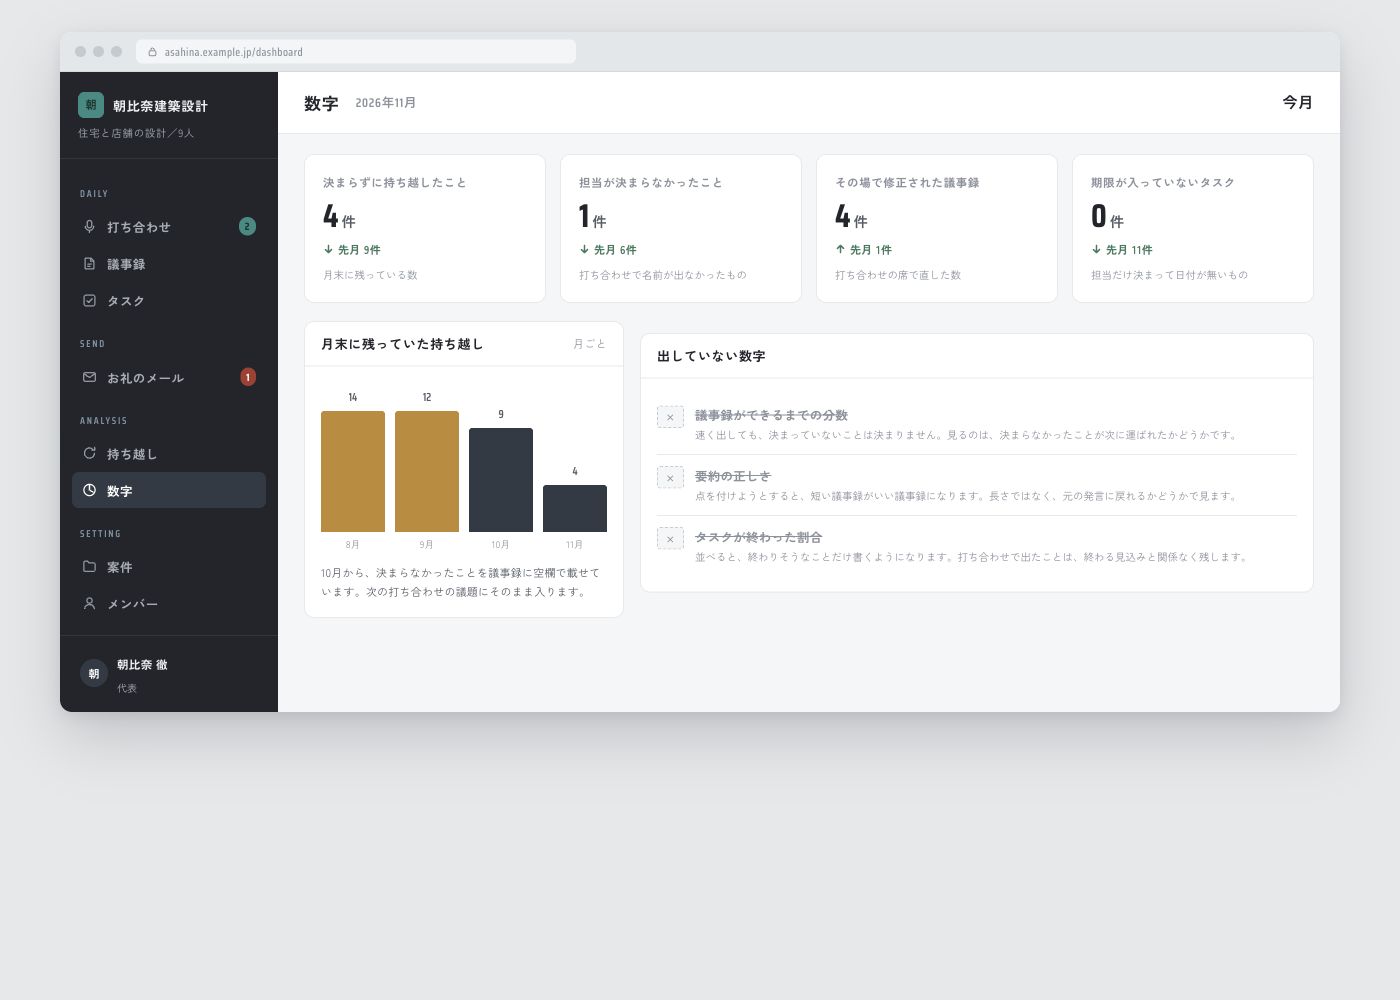This screenshot has height=1000, width=1400.
Task: Open the その場で修正された議事録 card
Action: point(937,228)
